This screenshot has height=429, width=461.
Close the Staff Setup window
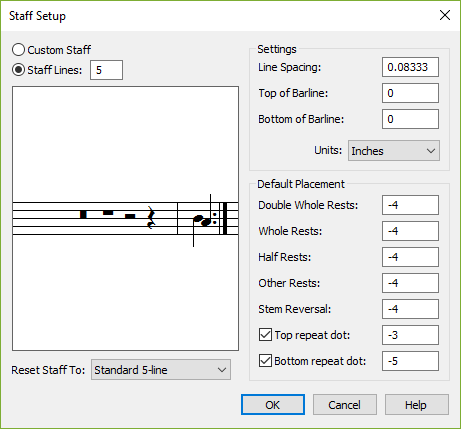pyautogui.click(x=445, y=15)
